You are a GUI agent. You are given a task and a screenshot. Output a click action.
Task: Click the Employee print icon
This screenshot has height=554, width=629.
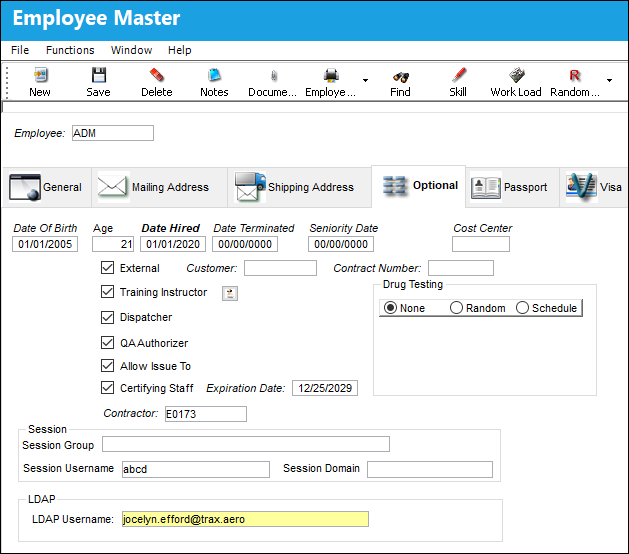point(331,75)
